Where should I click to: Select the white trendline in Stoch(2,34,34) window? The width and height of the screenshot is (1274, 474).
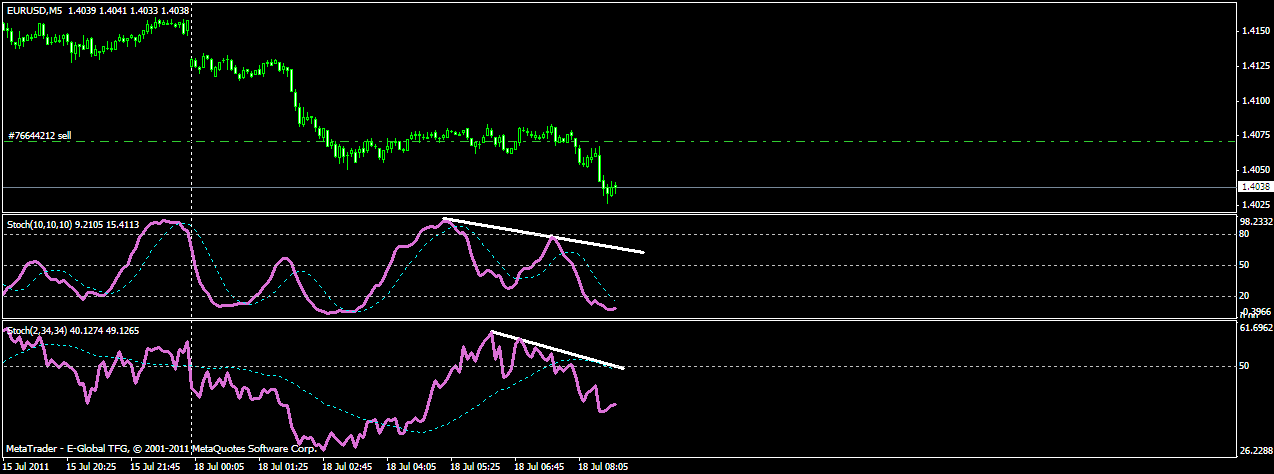558,350
